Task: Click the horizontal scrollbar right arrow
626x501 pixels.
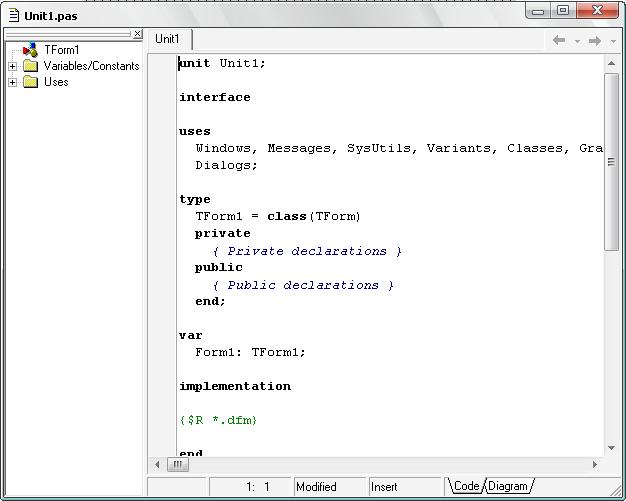Action: point(595,464)
